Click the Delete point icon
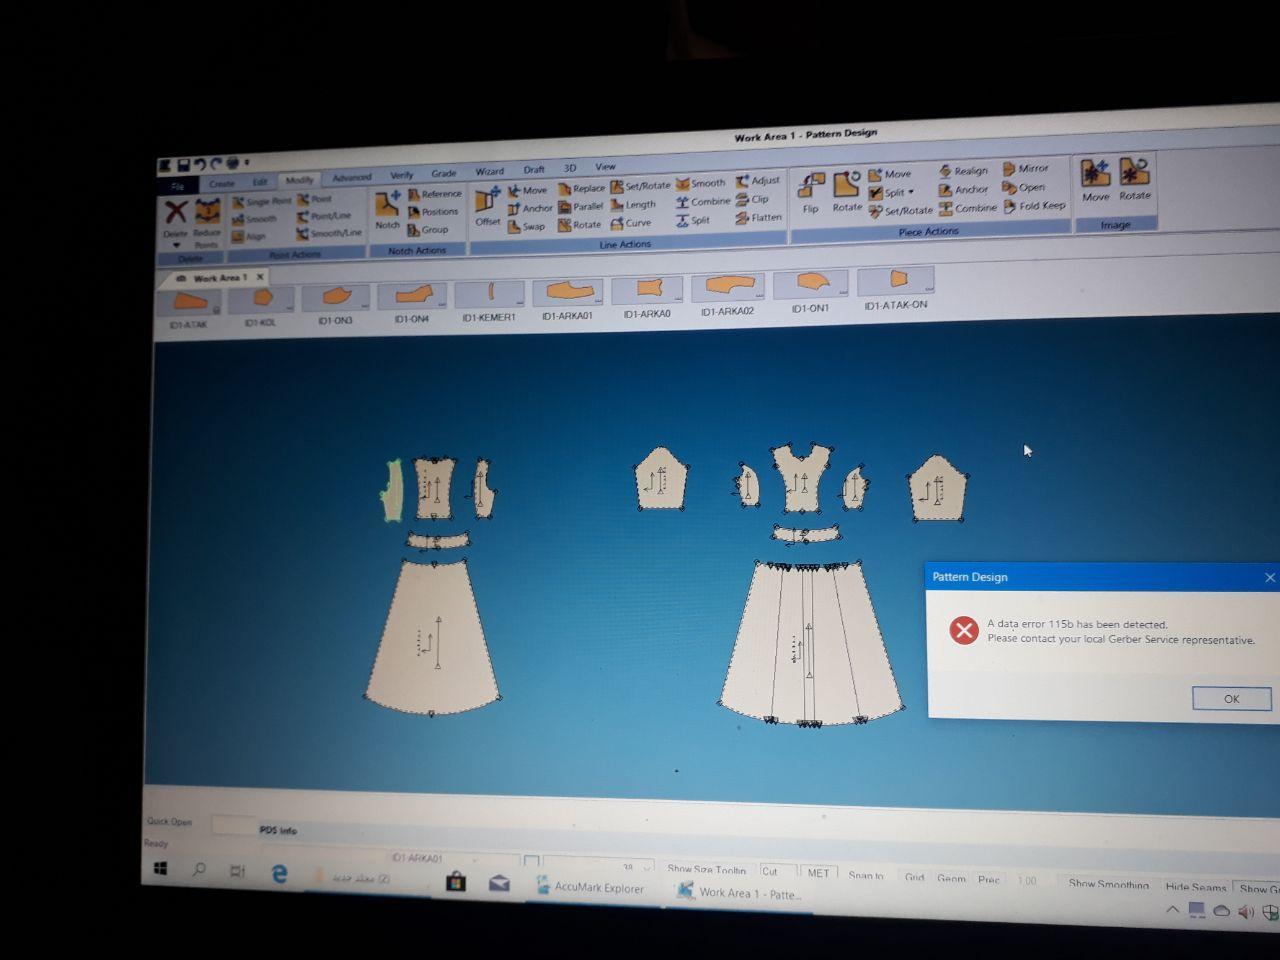This screenshot has height=960, width=1280. coord(176,213)
